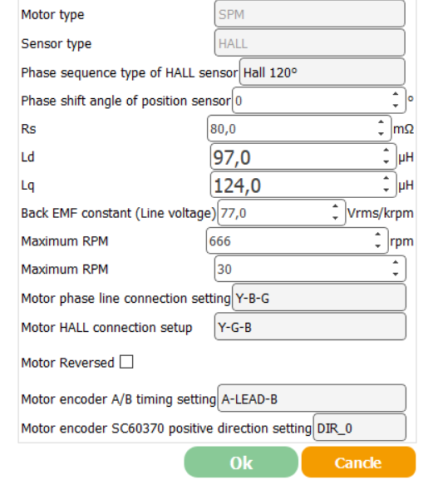Screen dimensions: 448x500
Task: Open Motor phase line connection Y-B-G dropdown
Action: point(319,298)
